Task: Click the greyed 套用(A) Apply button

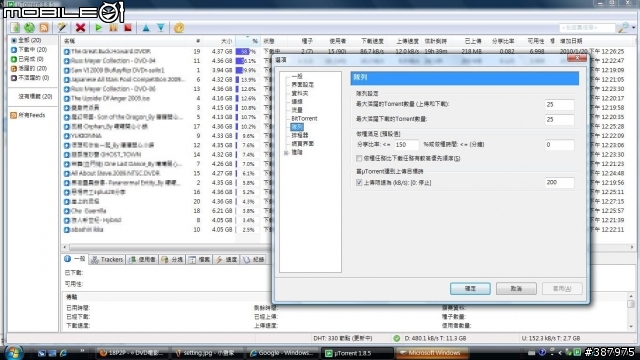Action: [x=562, y=289]
